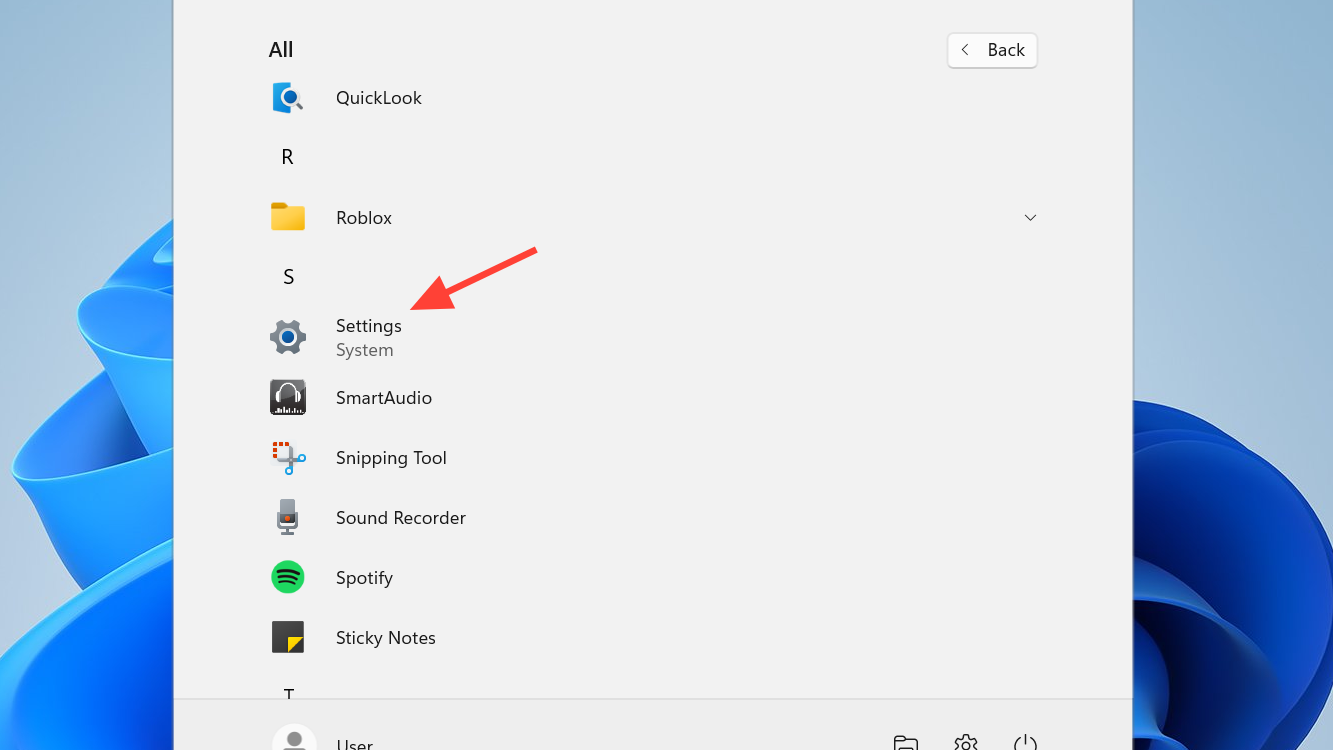Viewport: 1333px width, 750px height.
Task: Open File Explorer icon in bottom bar
Action: [x=906, y=743]
